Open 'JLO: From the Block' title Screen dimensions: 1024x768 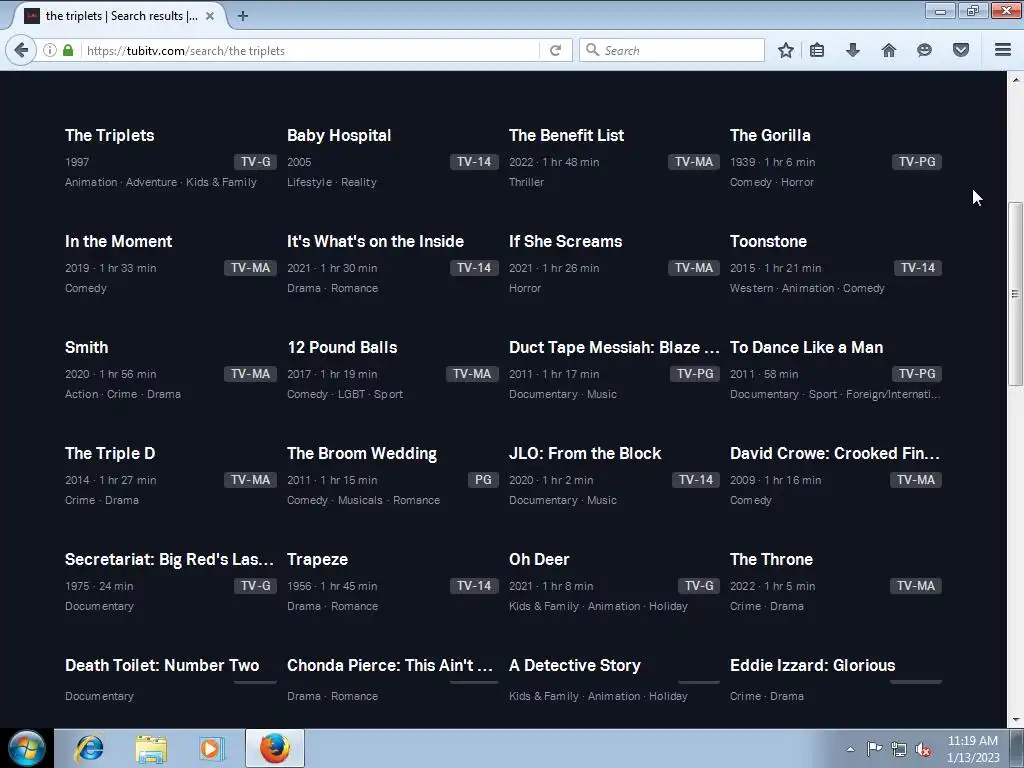(x=585, y=453)
